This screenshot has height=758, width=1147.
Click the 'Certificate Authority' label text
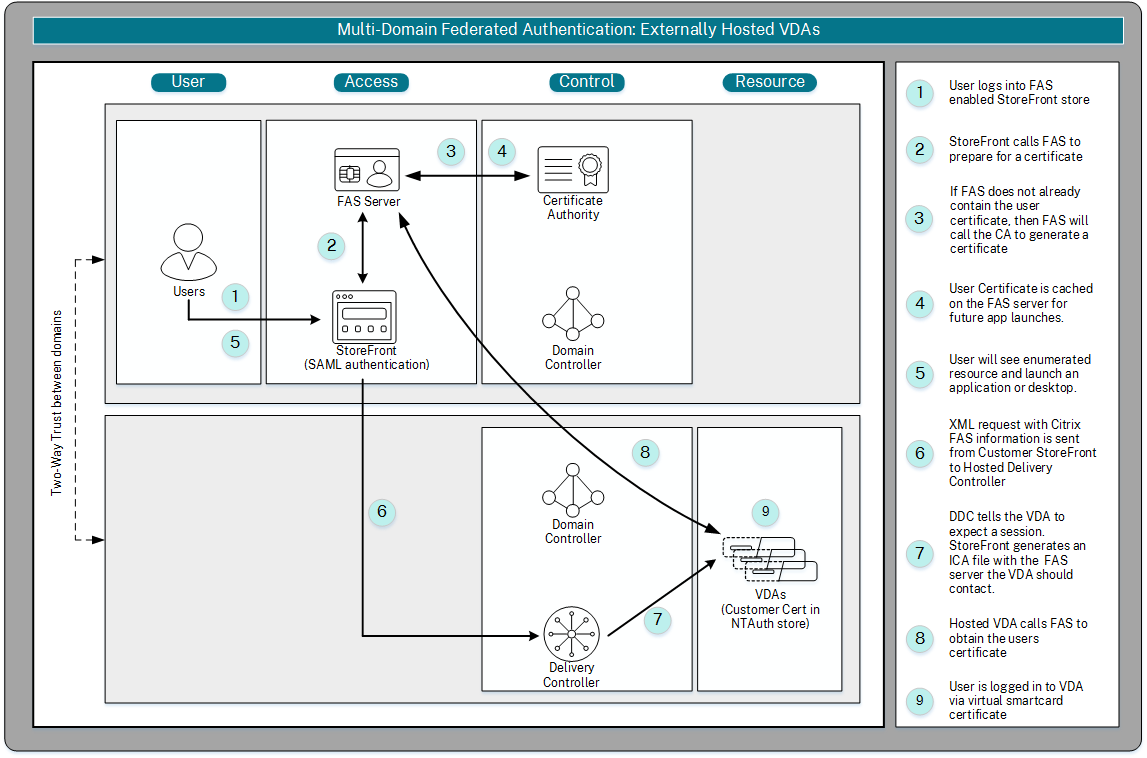[573, 207]
